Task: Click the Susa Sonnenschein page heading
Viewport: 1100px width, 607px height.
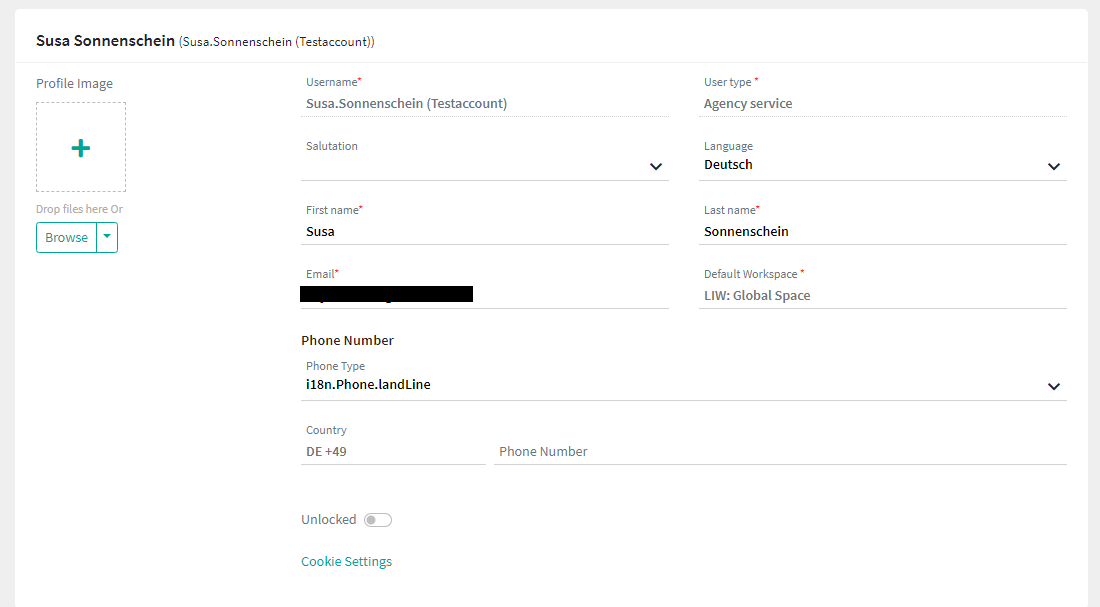Action: point(105,41)
